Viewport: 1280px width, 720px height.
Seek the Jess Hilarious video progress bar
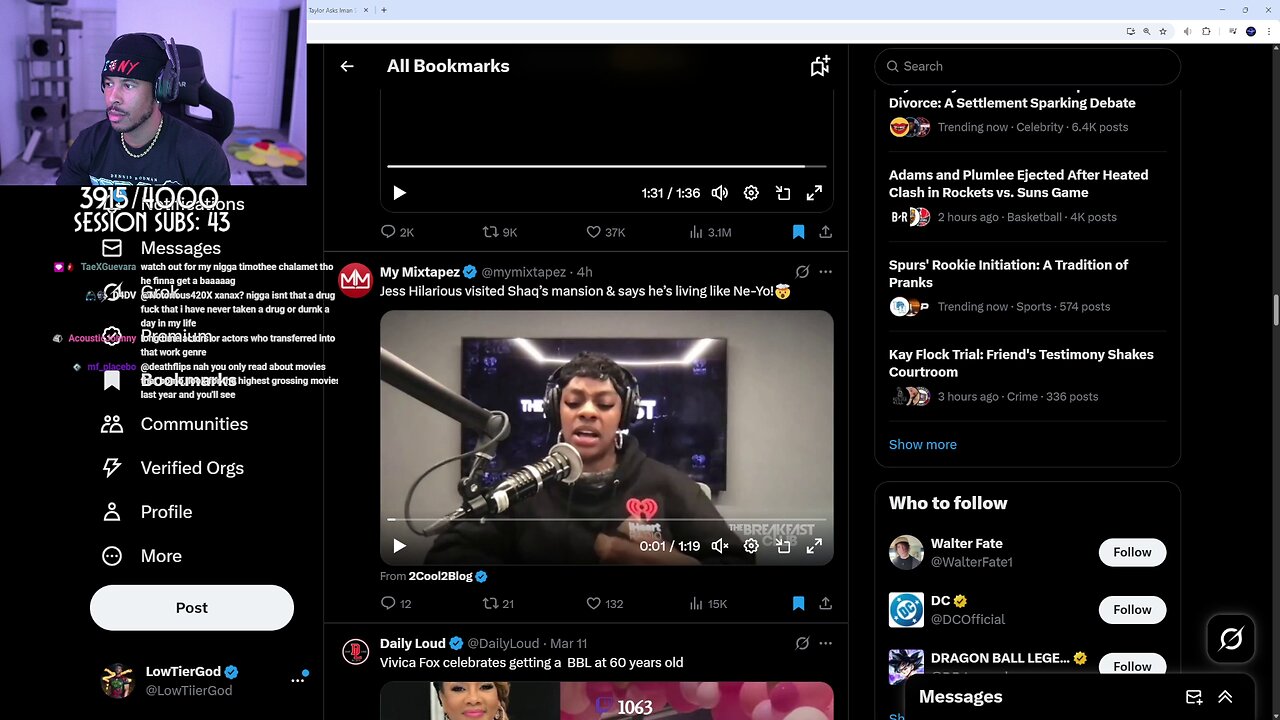pyautogui.click(x=606, y=520)
